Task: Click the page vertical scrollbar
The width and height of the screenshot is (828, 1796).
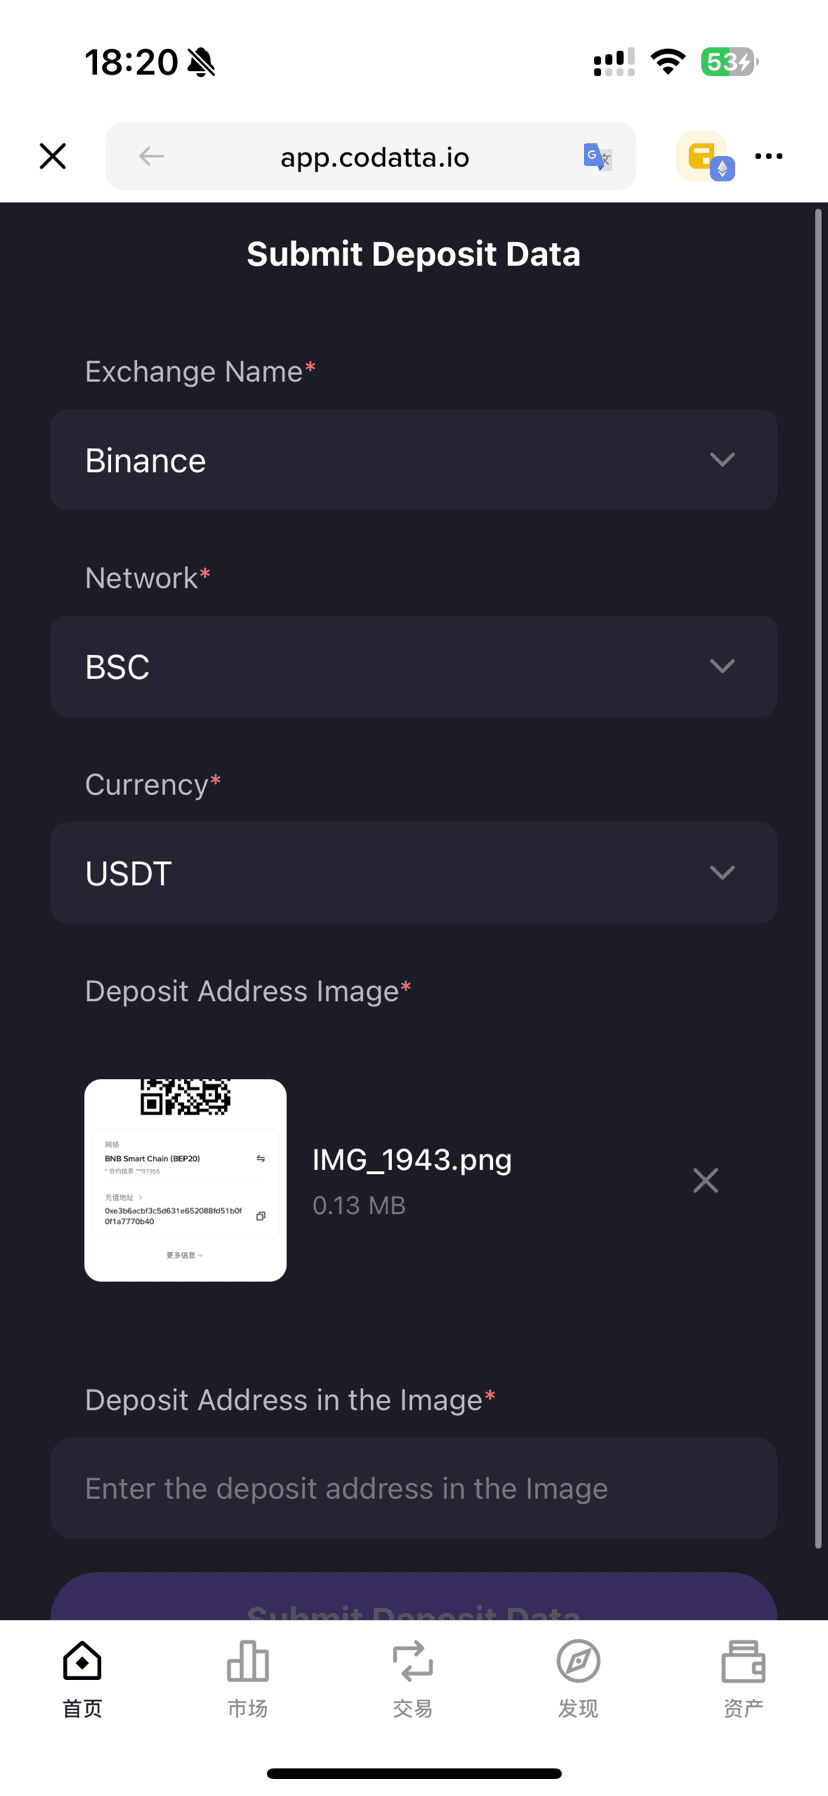Action: tap(818, 880)
